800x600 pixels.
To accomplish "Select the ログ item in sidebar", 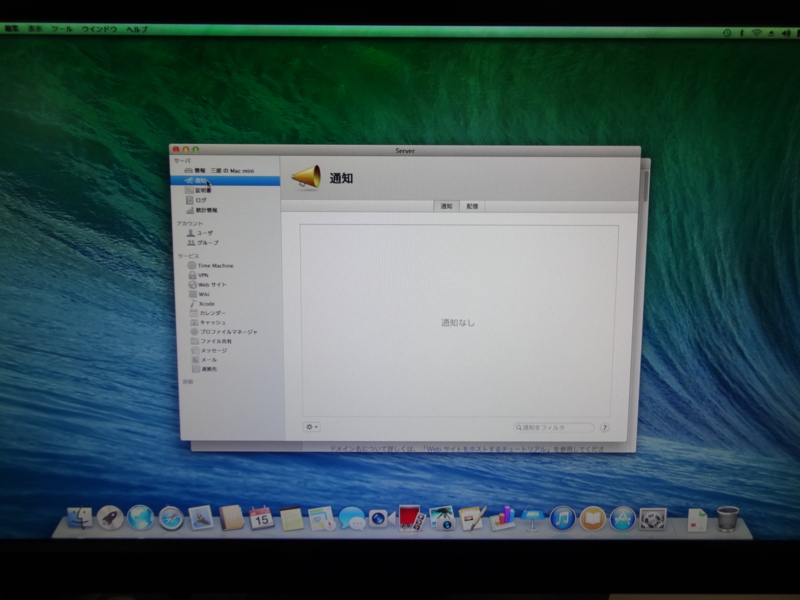I will click(196, 200).
